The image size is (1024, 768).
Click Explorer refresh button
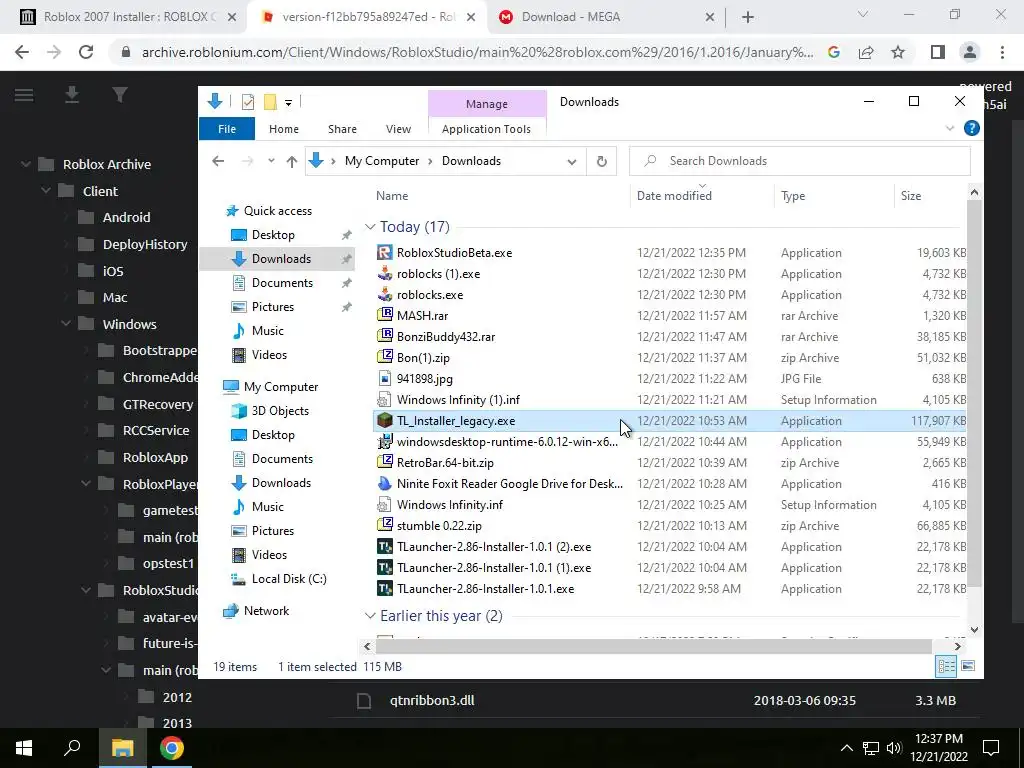[x=601, y=161]
